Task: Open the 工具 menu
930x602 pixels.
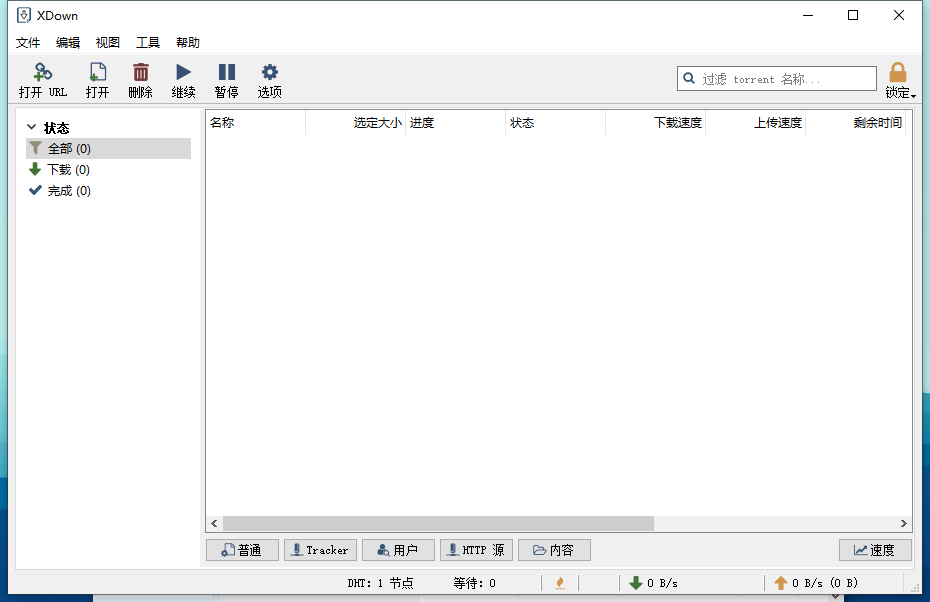Action: (x=148, y=42)
